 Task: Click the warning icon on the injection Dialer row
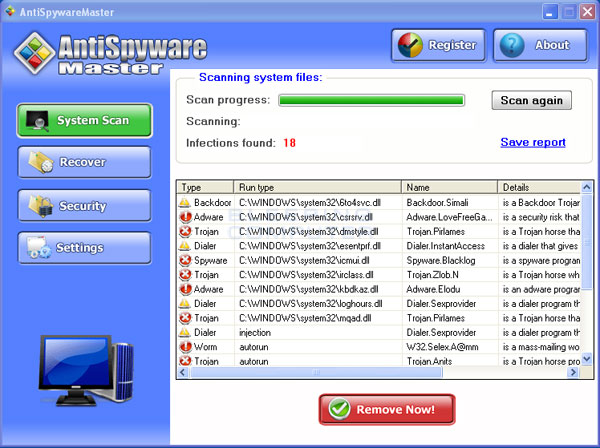coord(185,332)
